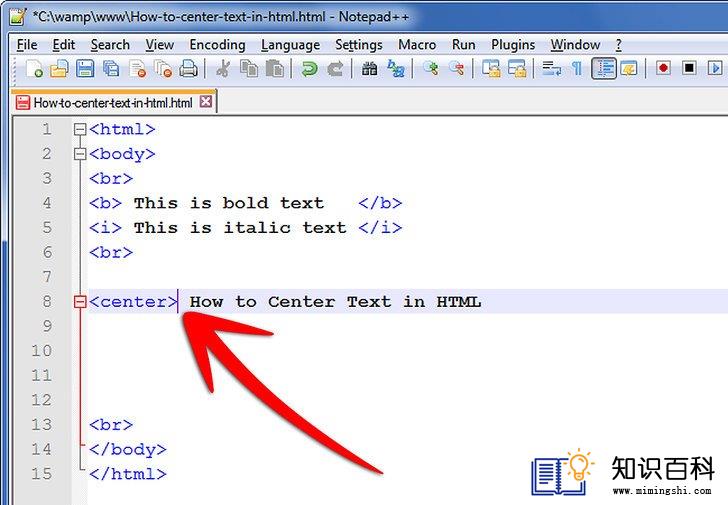Click the <center> tag on line 8
The image size is (728, 505).
133,302
